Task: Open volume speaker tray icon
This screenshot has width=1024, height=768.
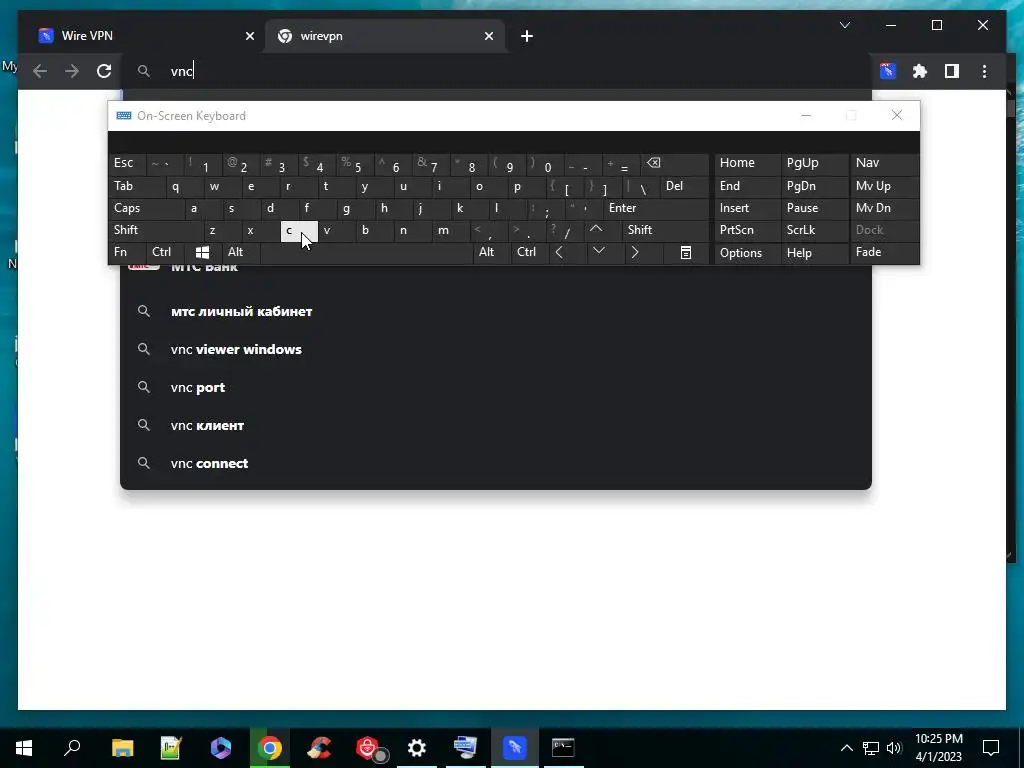Action: (x=894, y=748)
